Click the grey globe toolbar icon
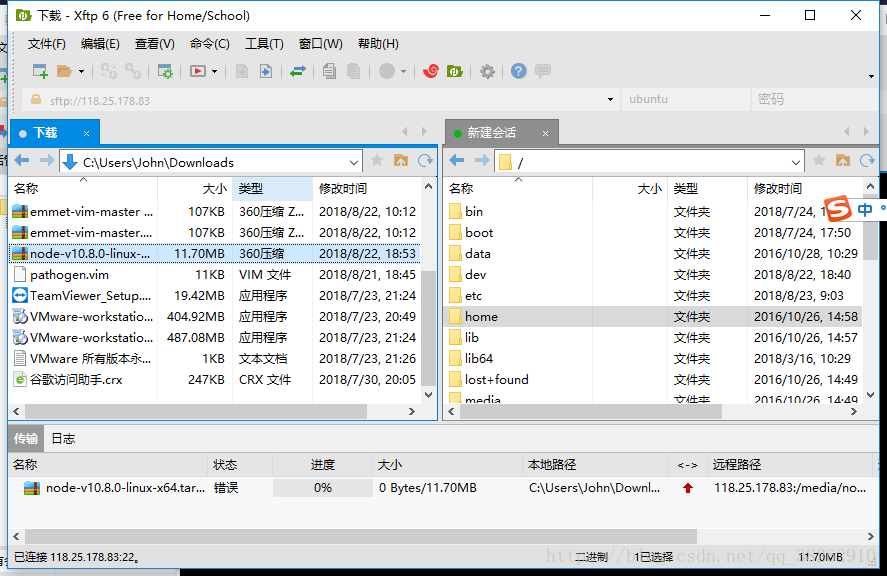 tap(387, 71)
